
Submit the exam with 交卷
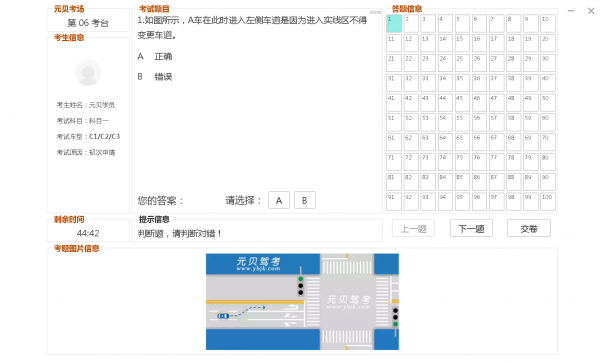pyautogui.click(x=529, y=228)
